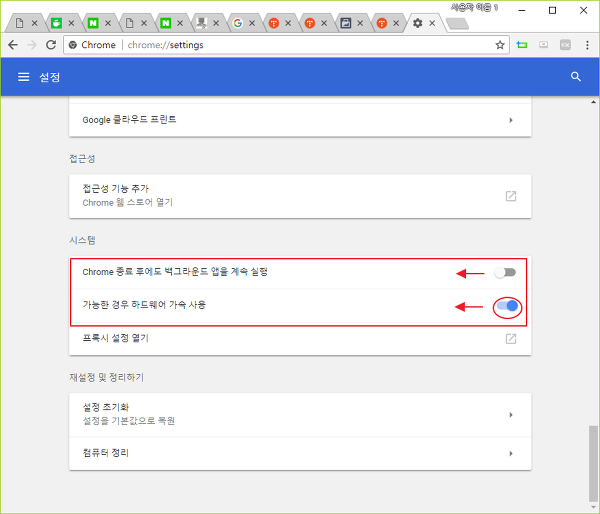Expand 컴퓨터 정리 row arrow
The width and height of the screenshot is (600, 514).
pos(511,454)
